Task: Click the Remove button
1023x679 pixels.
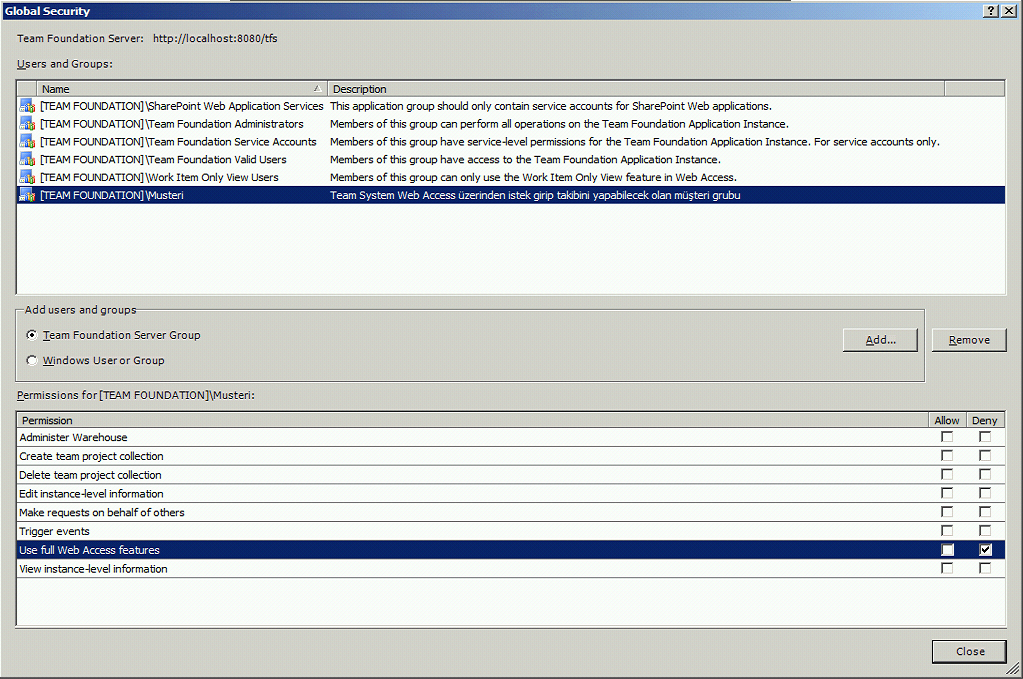Action: (x=969, y=340)
